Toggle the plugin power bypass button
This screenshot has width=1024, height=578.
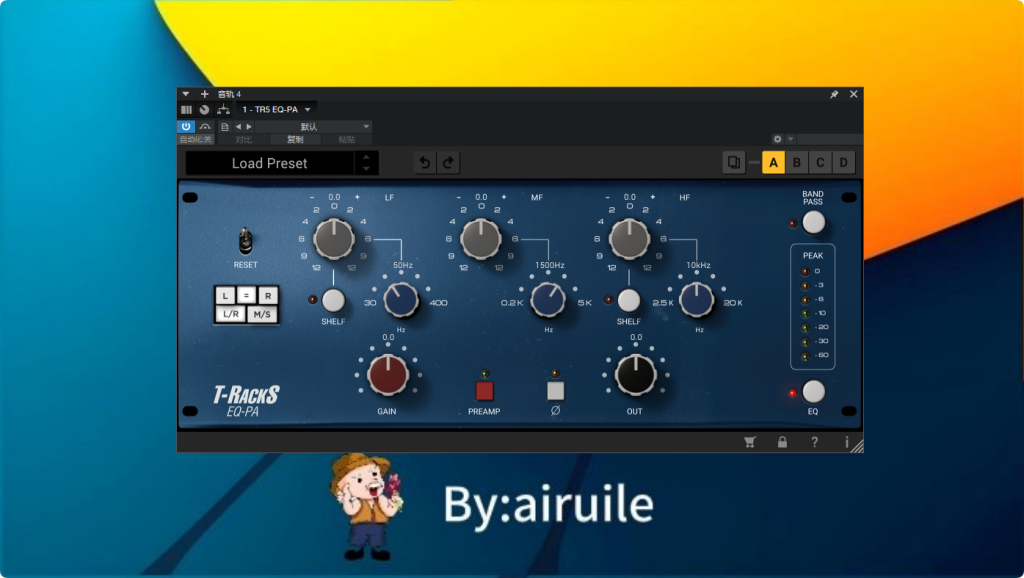pos(186,127)
